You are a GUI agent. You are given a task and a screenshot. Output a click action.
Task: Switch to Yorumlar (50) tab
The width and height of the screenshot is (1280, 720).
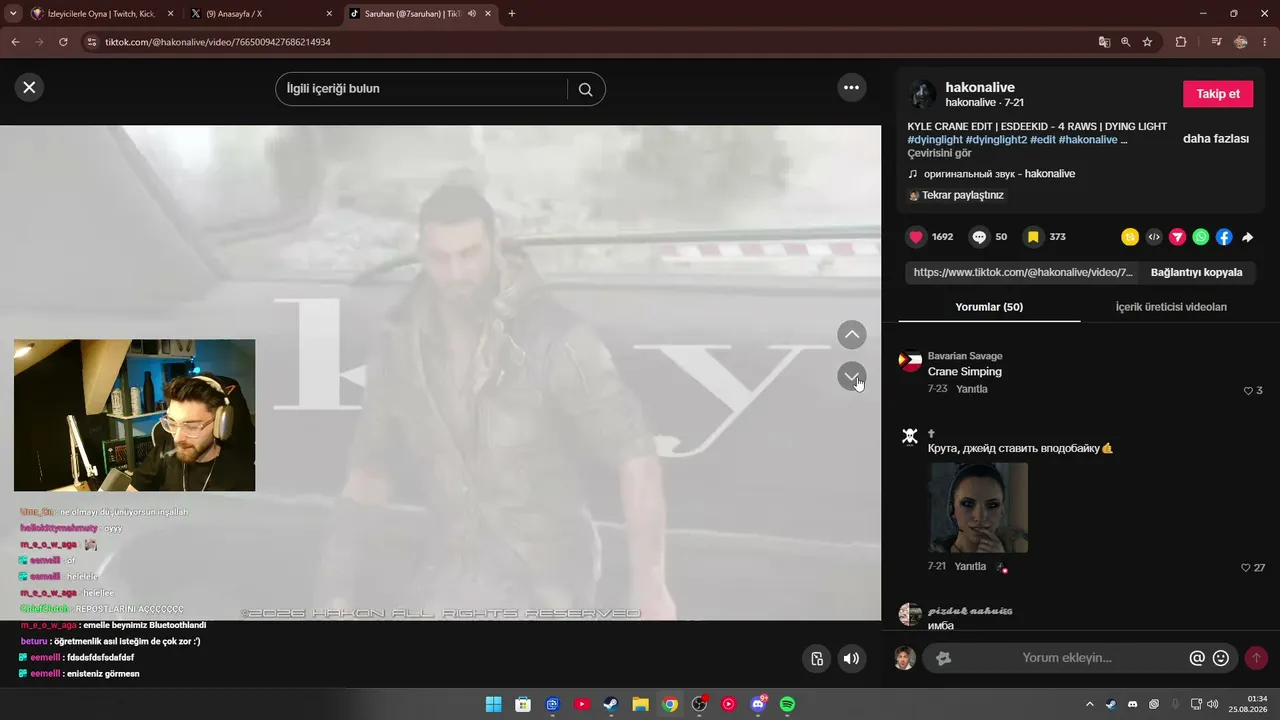pos(989,307)
